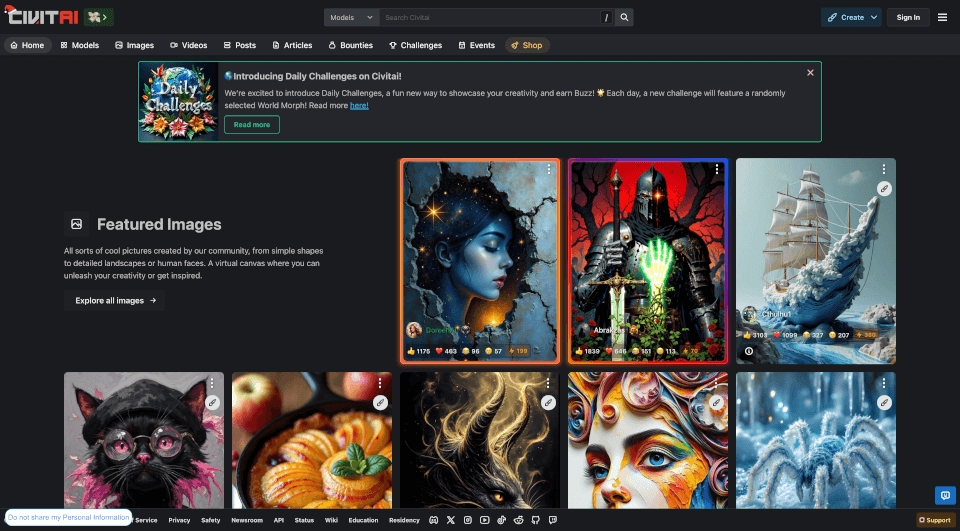Viewport: 960px width, 531px height.
Task: Switch to the Bounties tab
Action: tap(350, 45)
